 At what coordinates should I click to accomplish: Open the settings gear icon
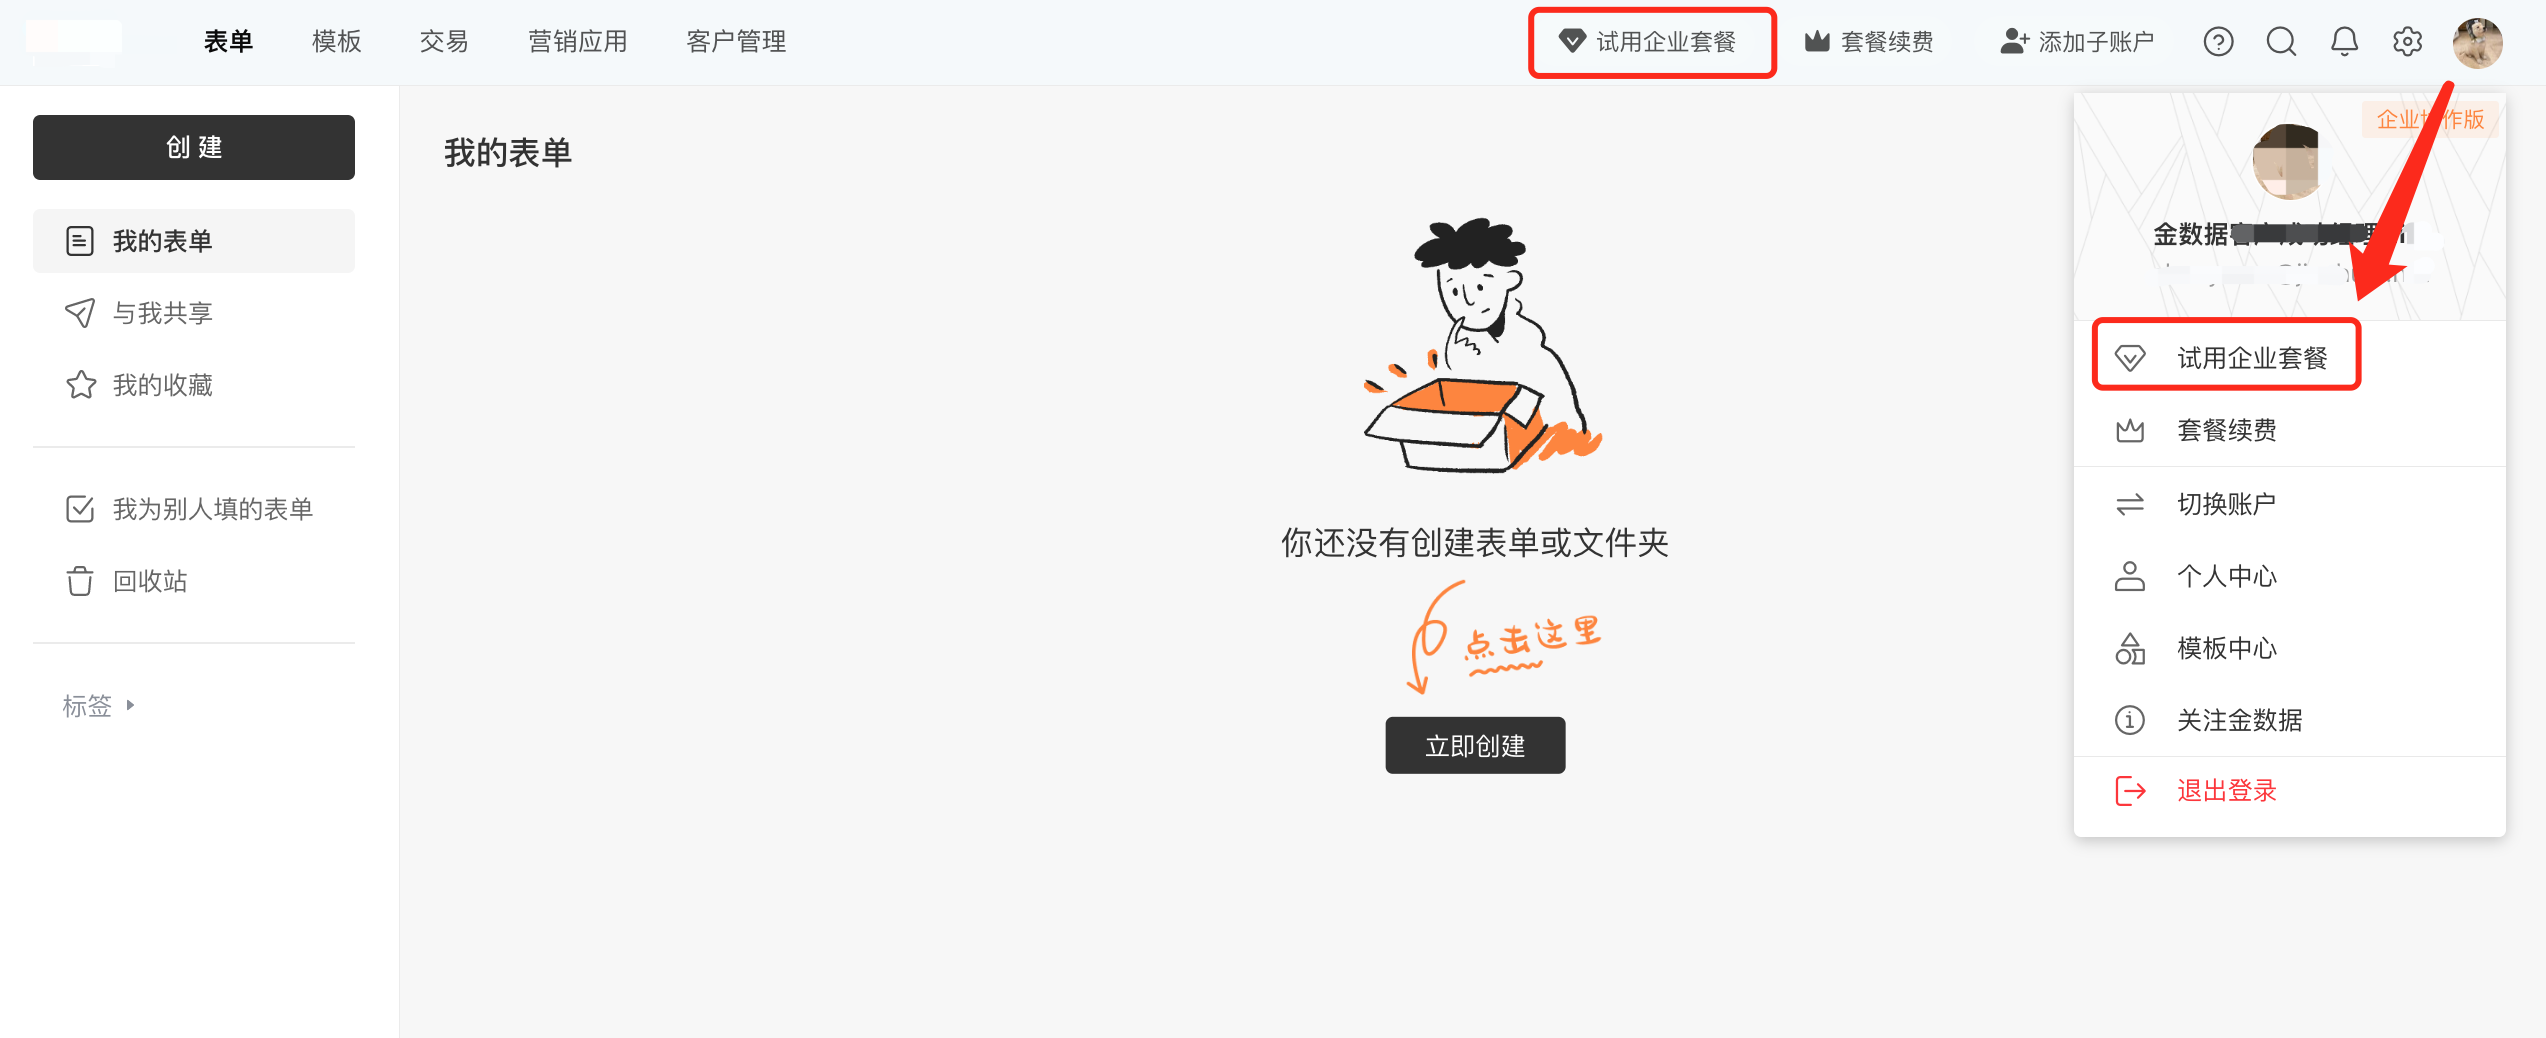tap(2407, 42)
